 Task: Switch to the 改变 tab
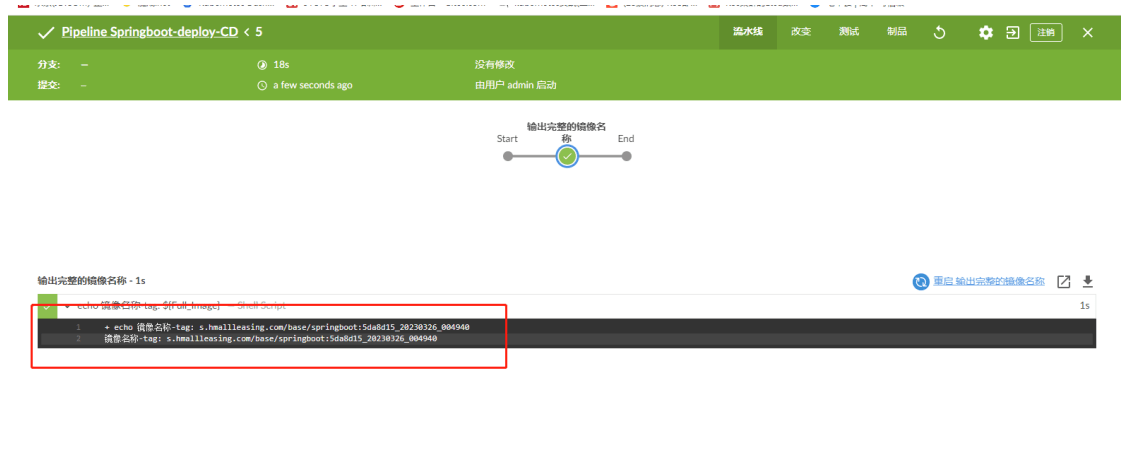click(x=801, y=32)
